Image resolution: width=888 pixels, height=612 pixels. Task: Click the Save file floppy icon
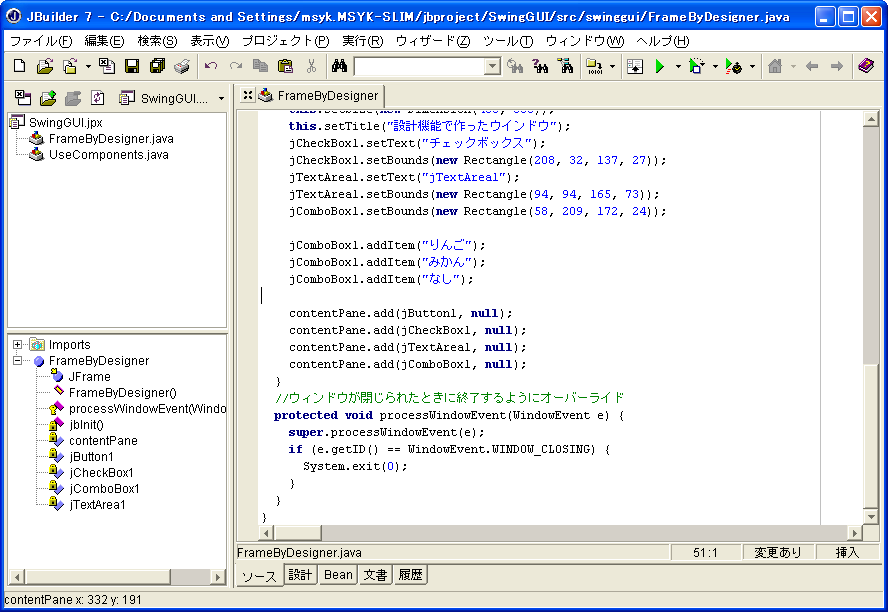tap(132, 66)
